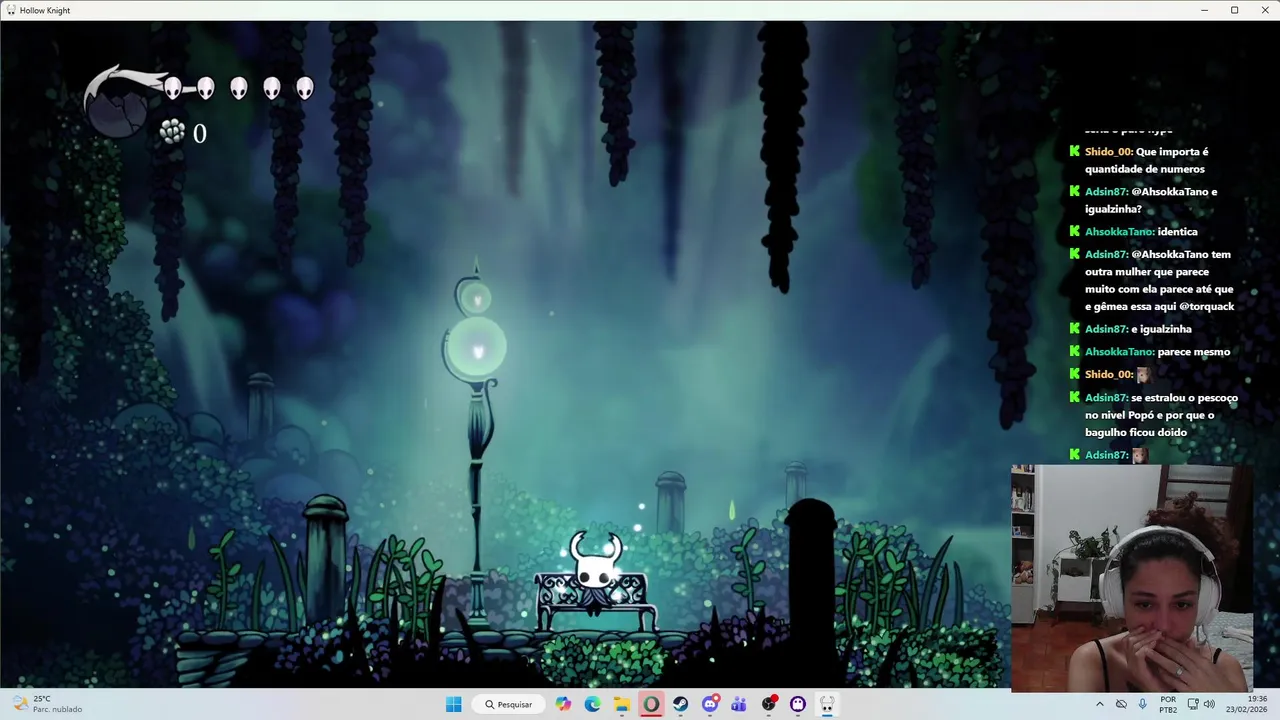Click the Geo count showing 0

click(200, 133)
